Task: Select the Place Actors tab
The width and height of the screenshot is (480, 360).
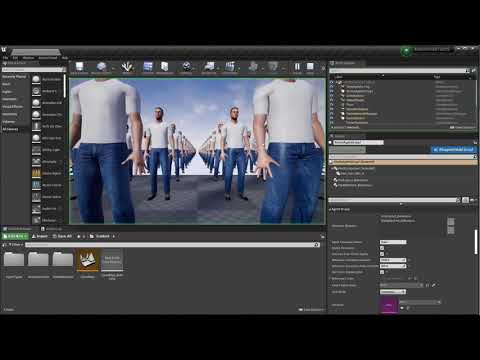Action: tap(21, 63)
